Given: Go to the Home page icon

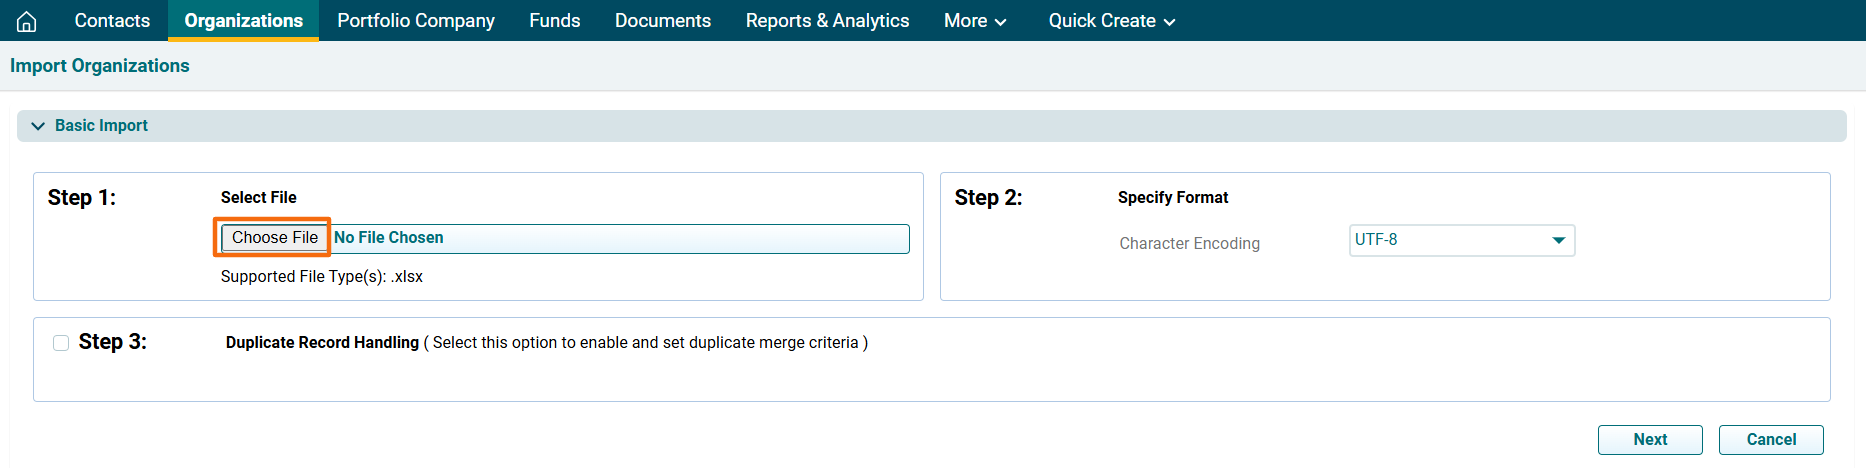Looking at the screenshot, I should 27,21.
